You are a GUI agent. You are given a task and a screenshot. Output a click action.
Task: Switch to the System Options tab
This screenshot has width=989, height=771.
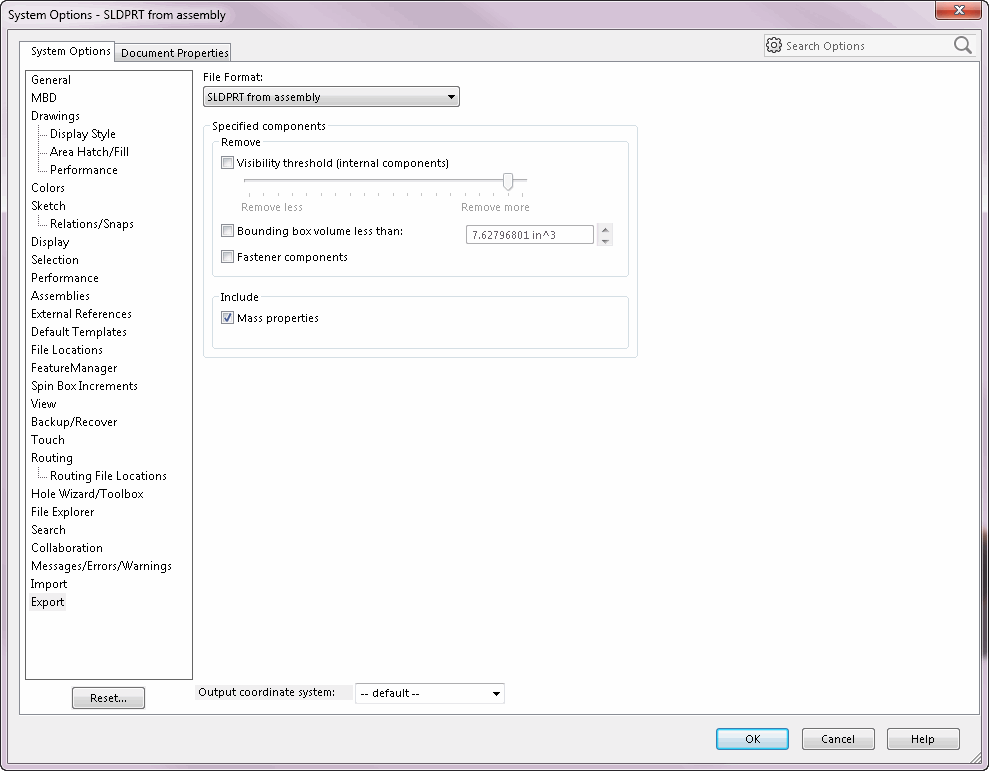67,51
